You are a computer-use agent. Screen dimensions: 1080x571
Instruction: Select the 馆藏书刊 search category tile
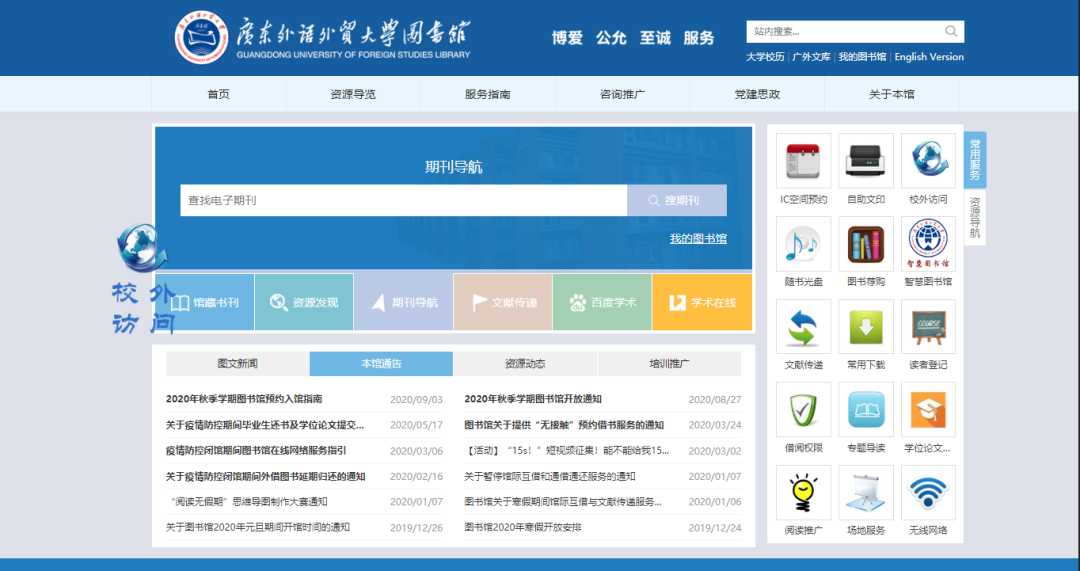coord(204,302)
